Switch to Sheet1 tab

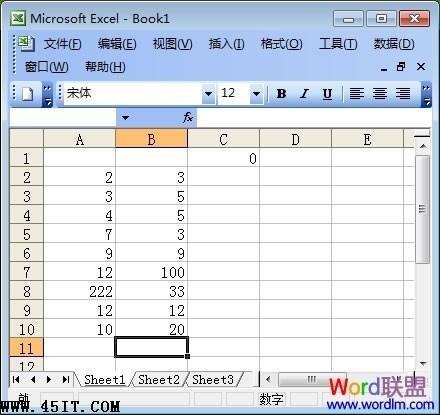(x=104, y=380)
